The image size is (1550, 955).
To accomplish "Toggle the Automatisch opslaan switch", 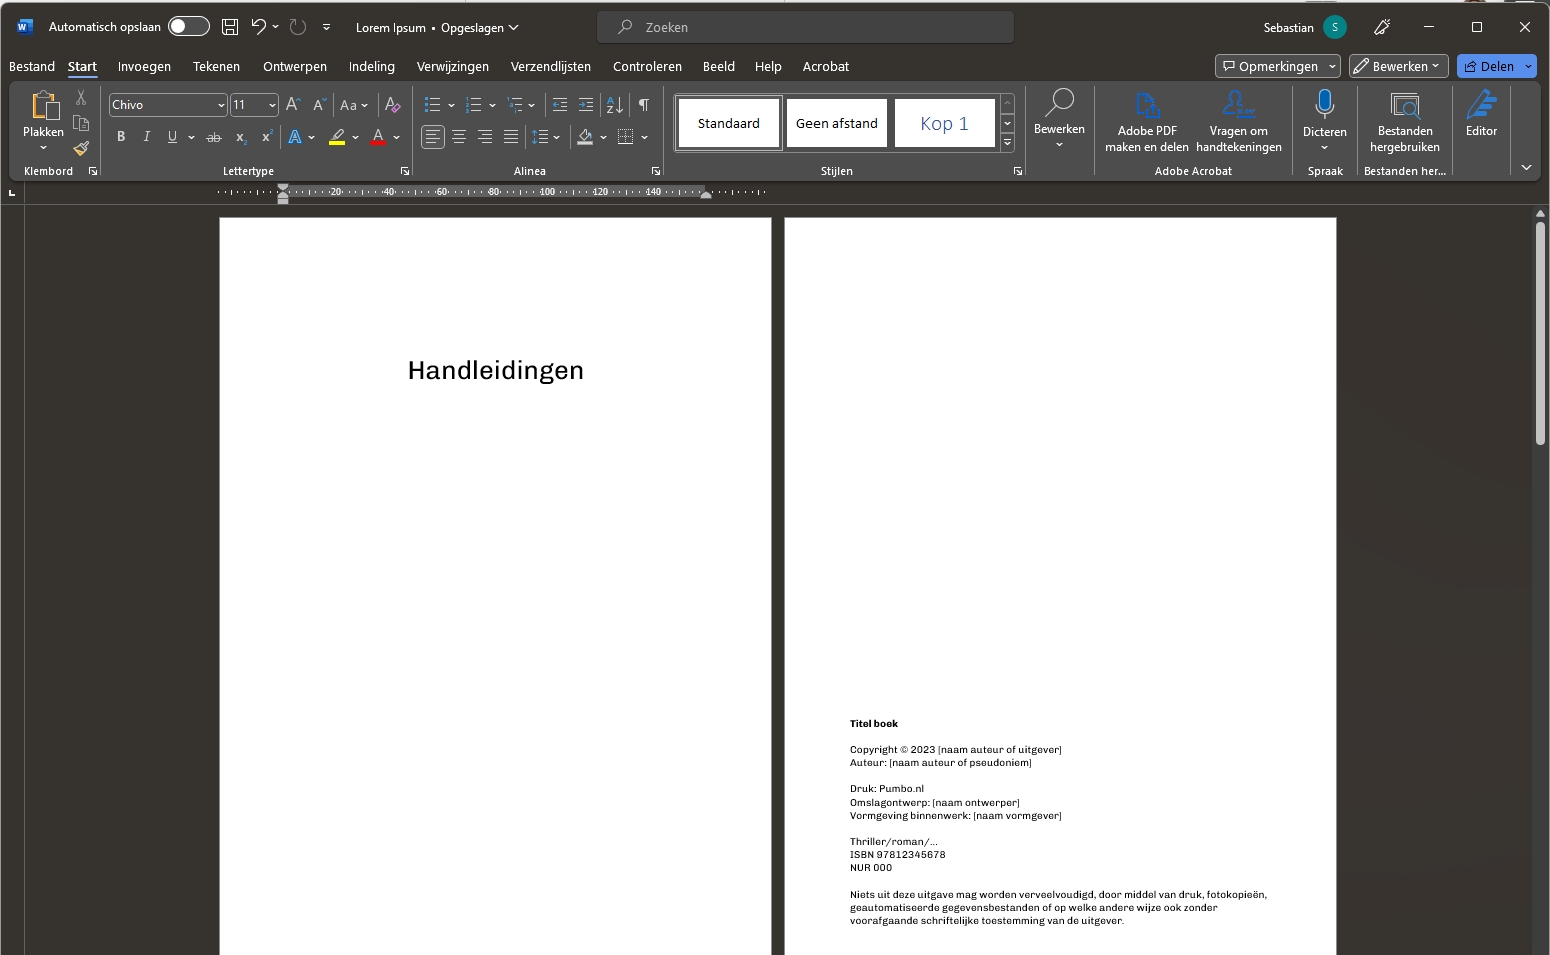I will 189,27.
